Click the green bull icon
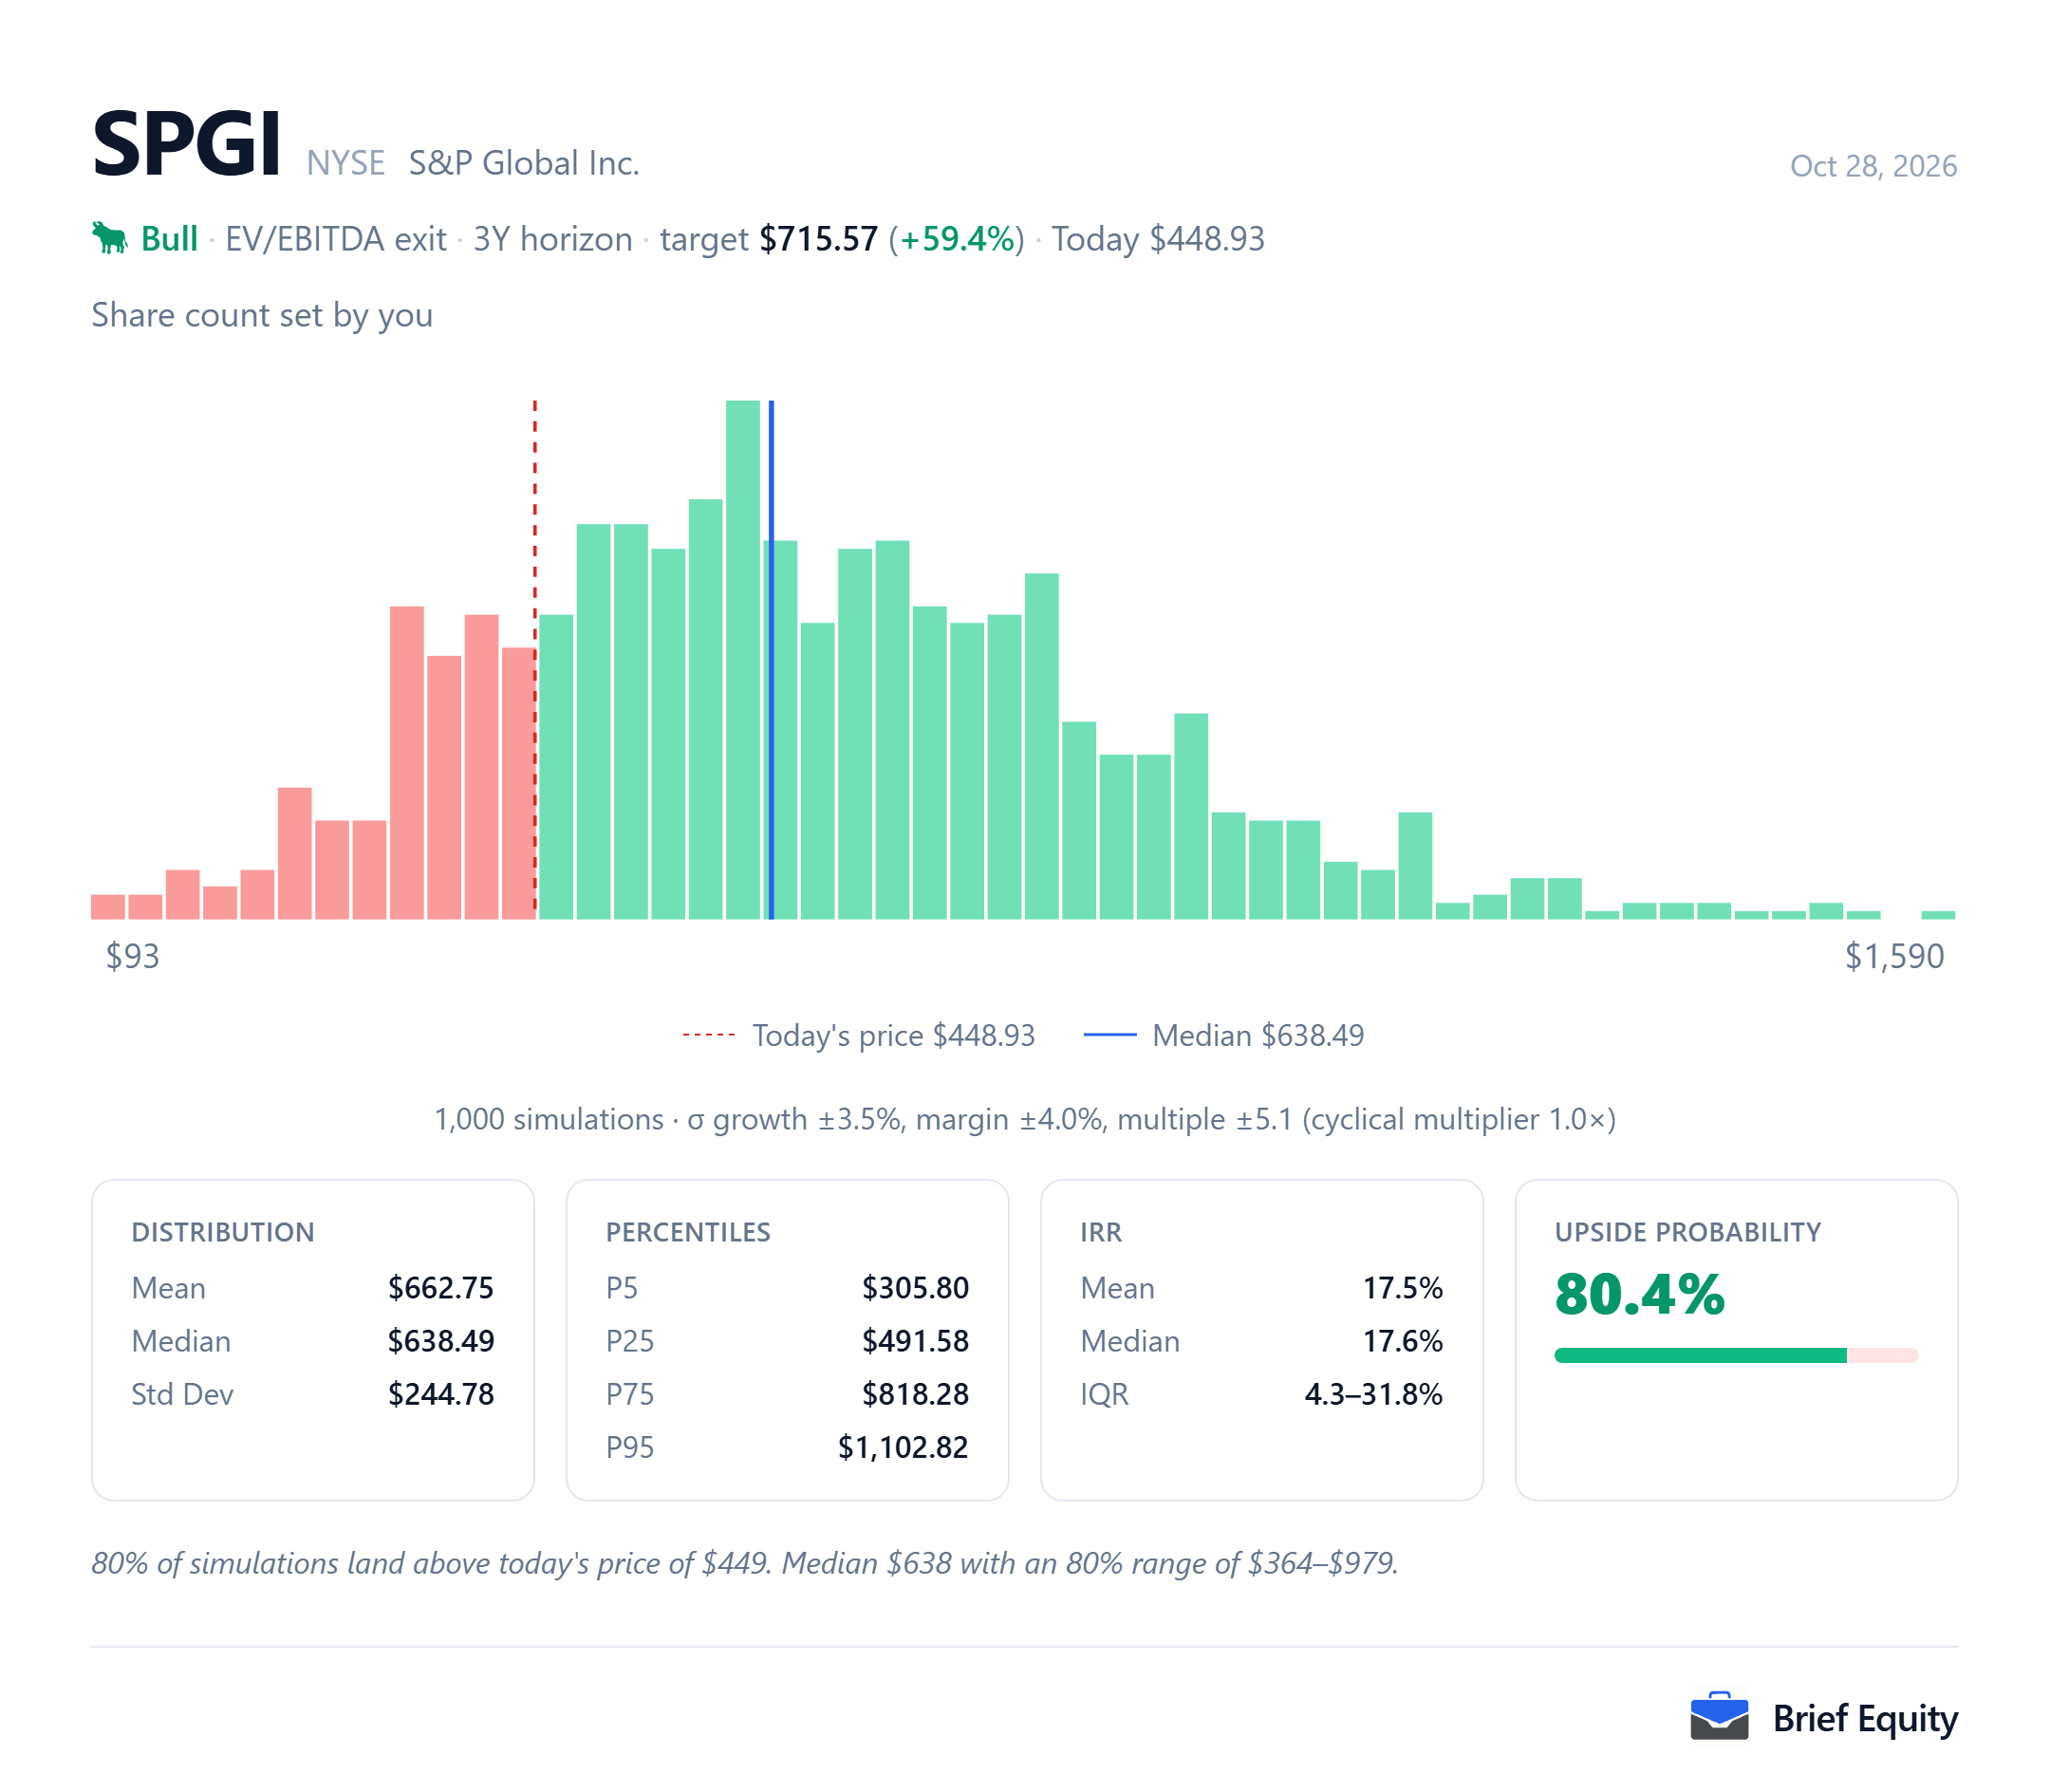Screen dimensions: 2050x1792 point(109,238)
